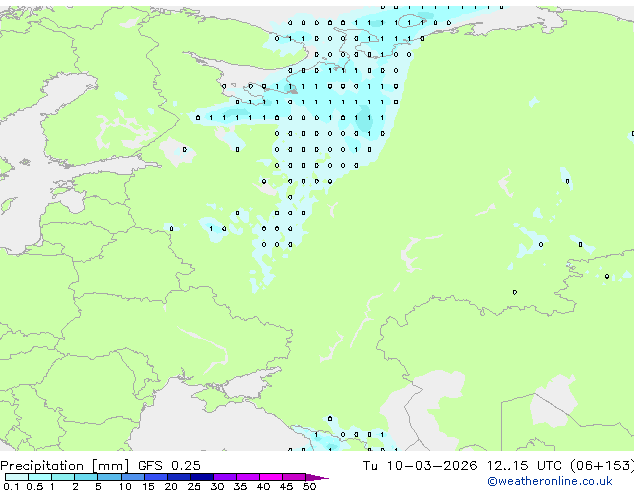Screen dimensions: 634x490
Task: Click the legend swatch between 15 and 20
Action: (155, 477)
